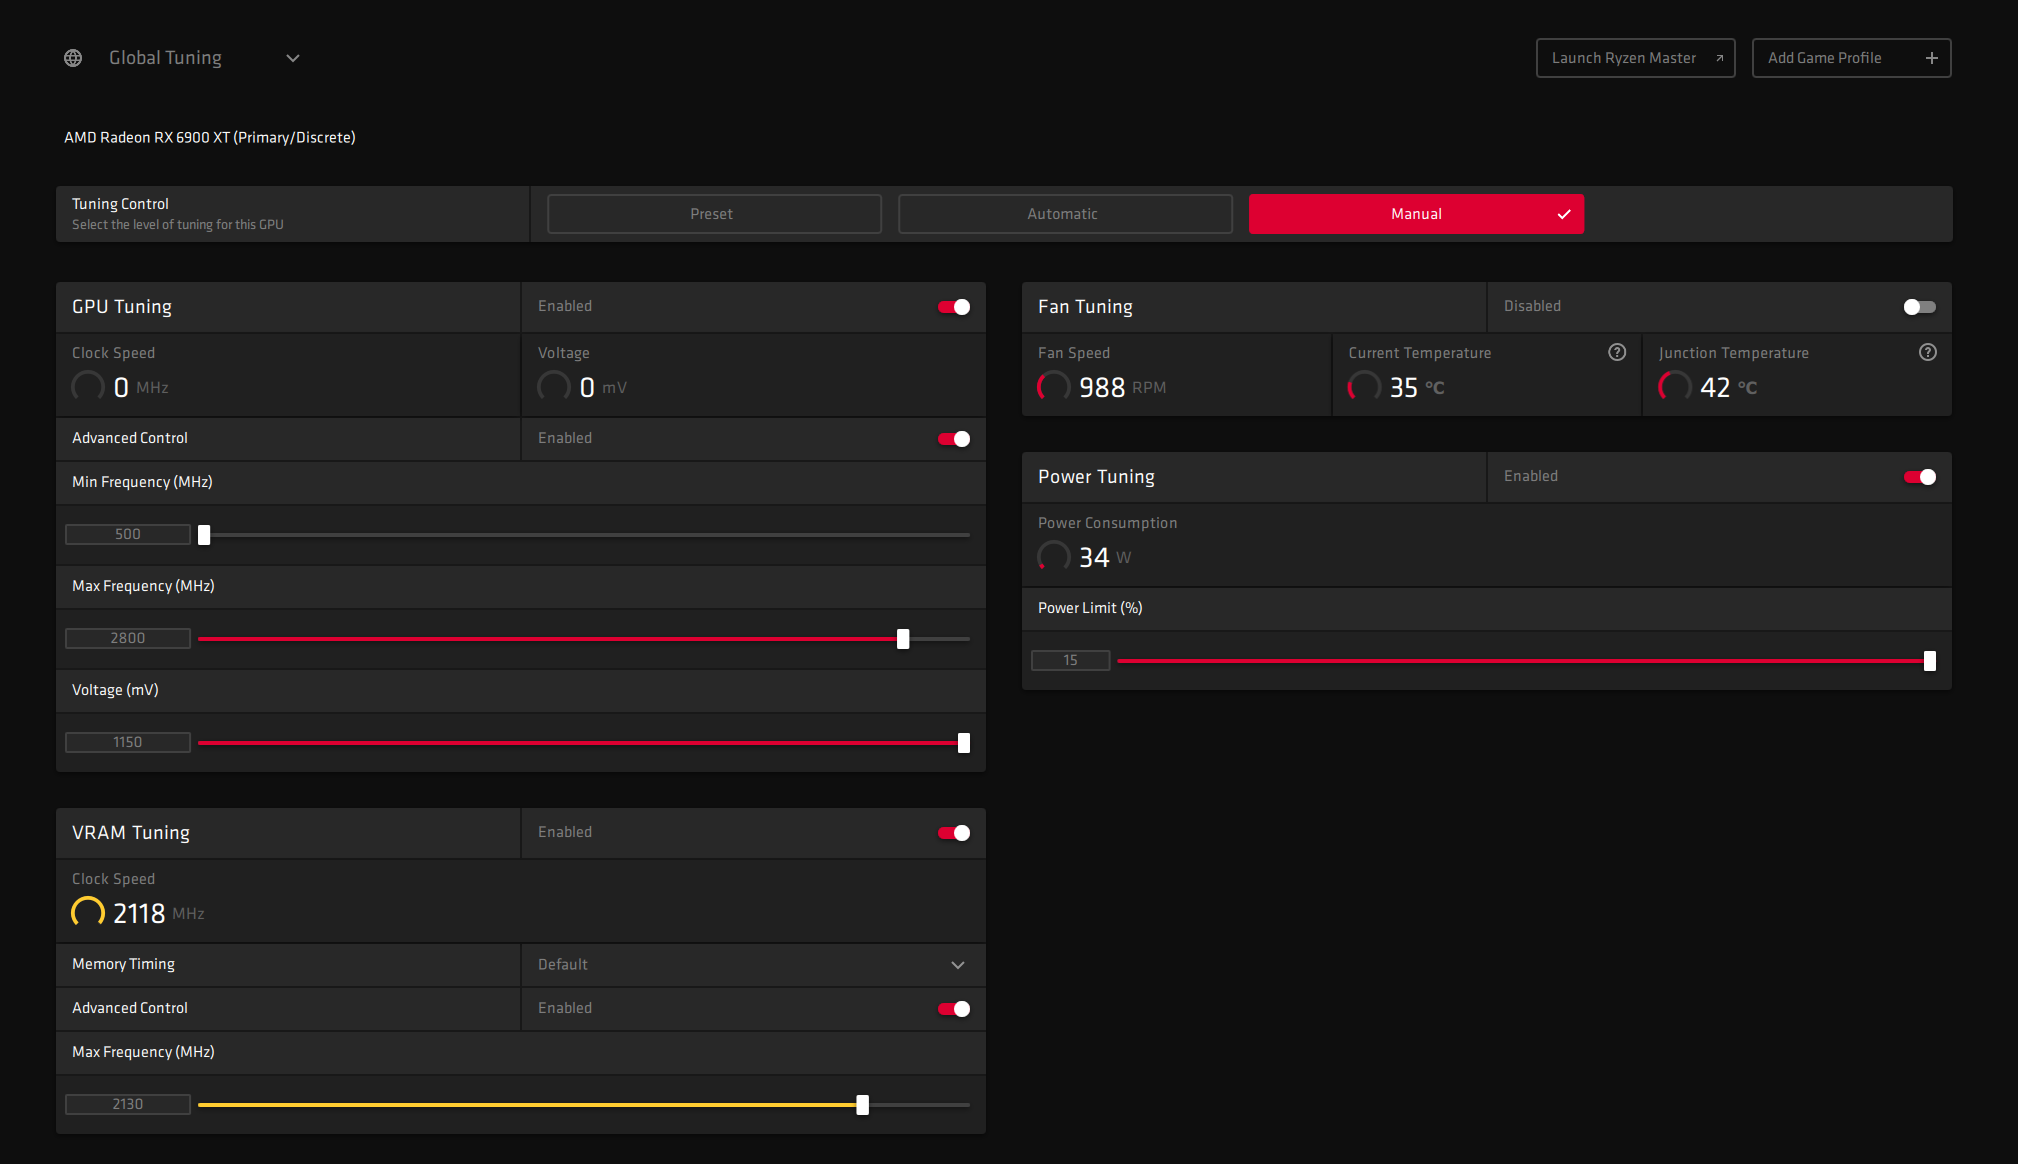Viewport: 2018px width, 1164px height.
Task: Click the Min Frequency slider handle
Action: coord(204,535)
